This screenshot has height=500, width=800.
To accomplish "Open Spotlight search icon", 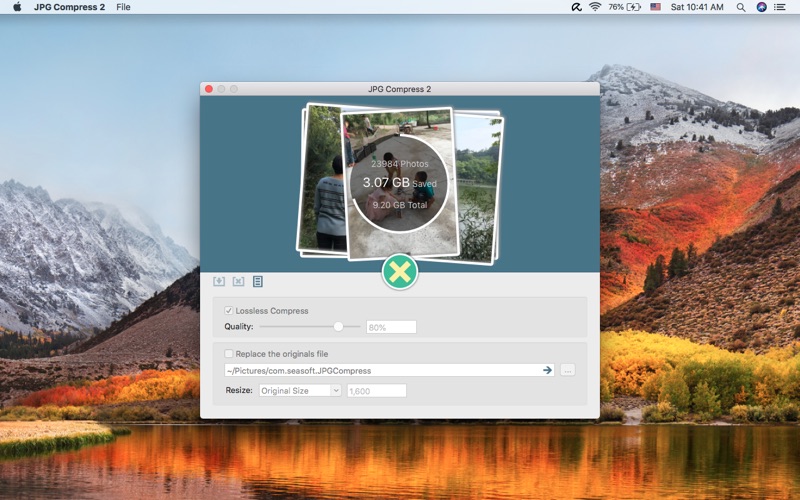I will click(x=741, y=7).
